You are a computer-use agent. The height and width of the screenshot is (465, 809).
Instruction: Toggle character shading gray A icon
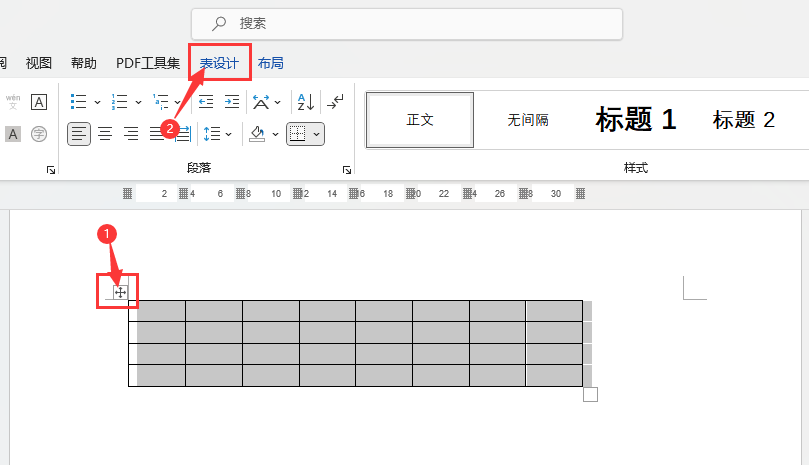(x=13, y=134)
